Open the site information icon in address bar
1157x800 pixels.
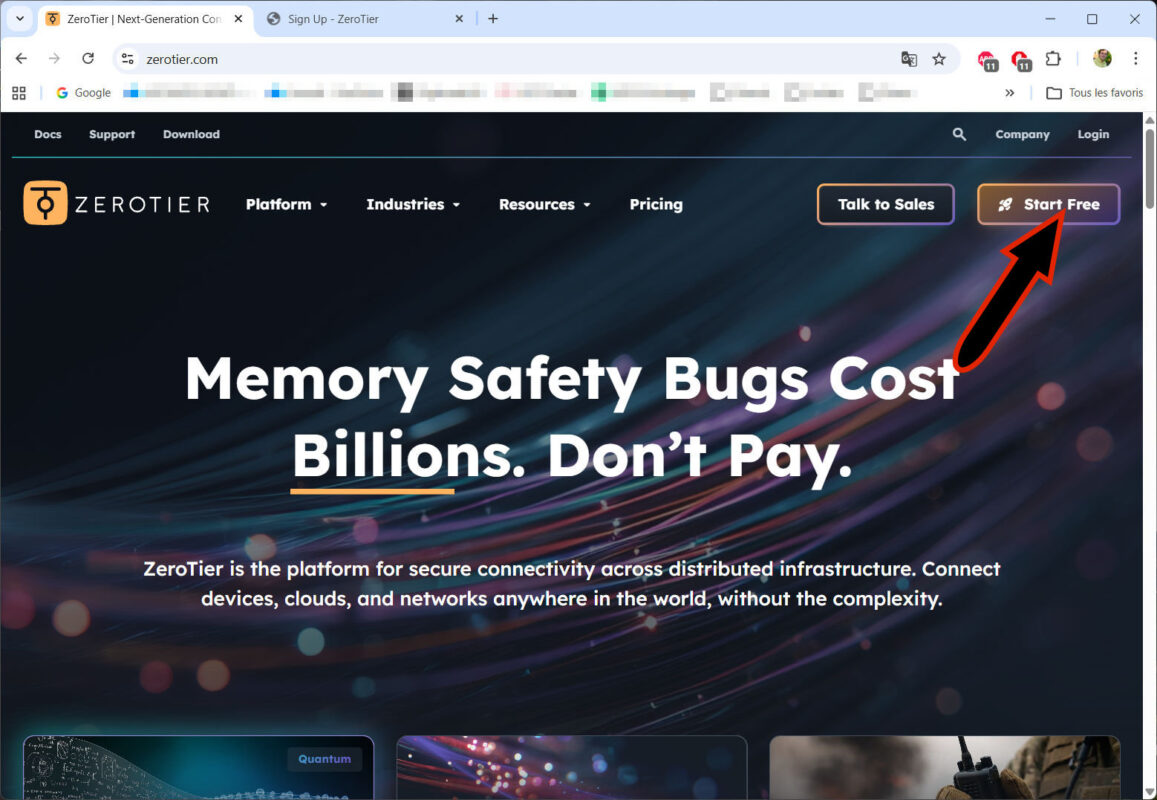[128, 59]
